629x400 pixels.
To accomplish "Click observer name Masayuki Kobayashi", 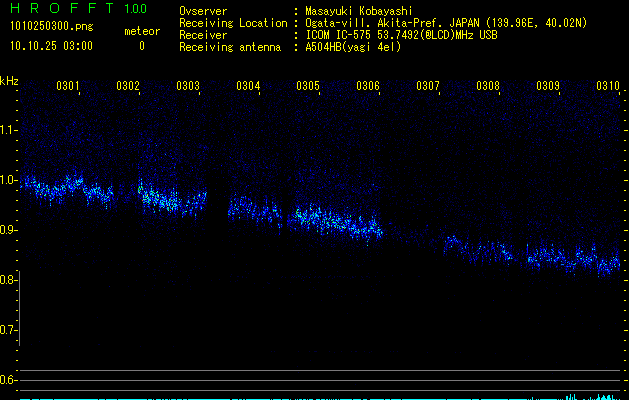I will coord(359,11).
